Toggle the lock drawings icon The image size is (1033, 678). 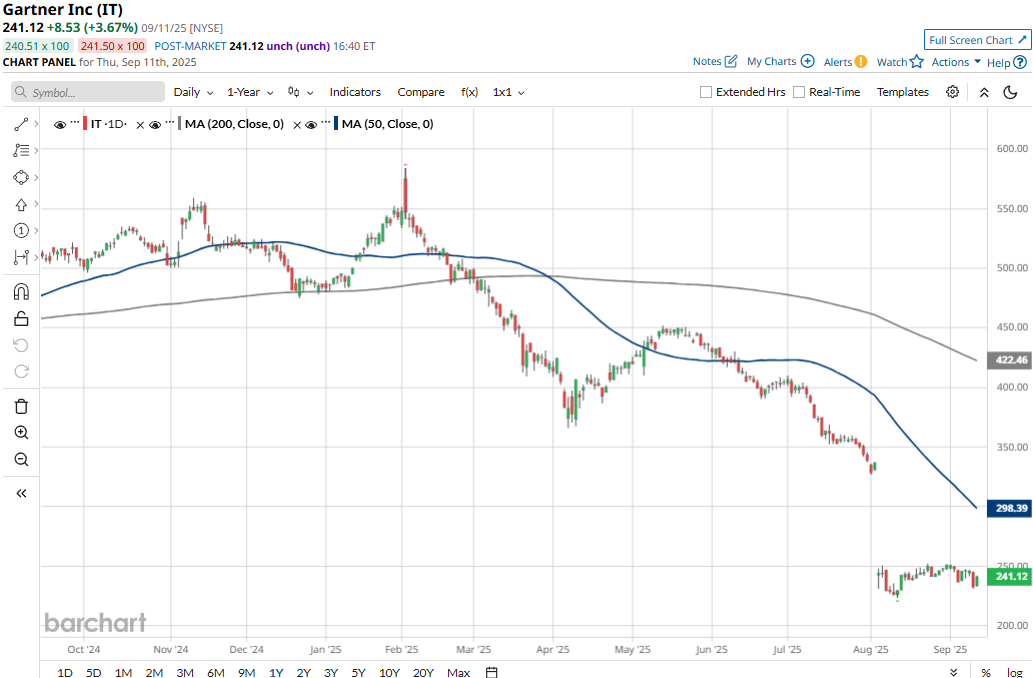pos(21,319)
